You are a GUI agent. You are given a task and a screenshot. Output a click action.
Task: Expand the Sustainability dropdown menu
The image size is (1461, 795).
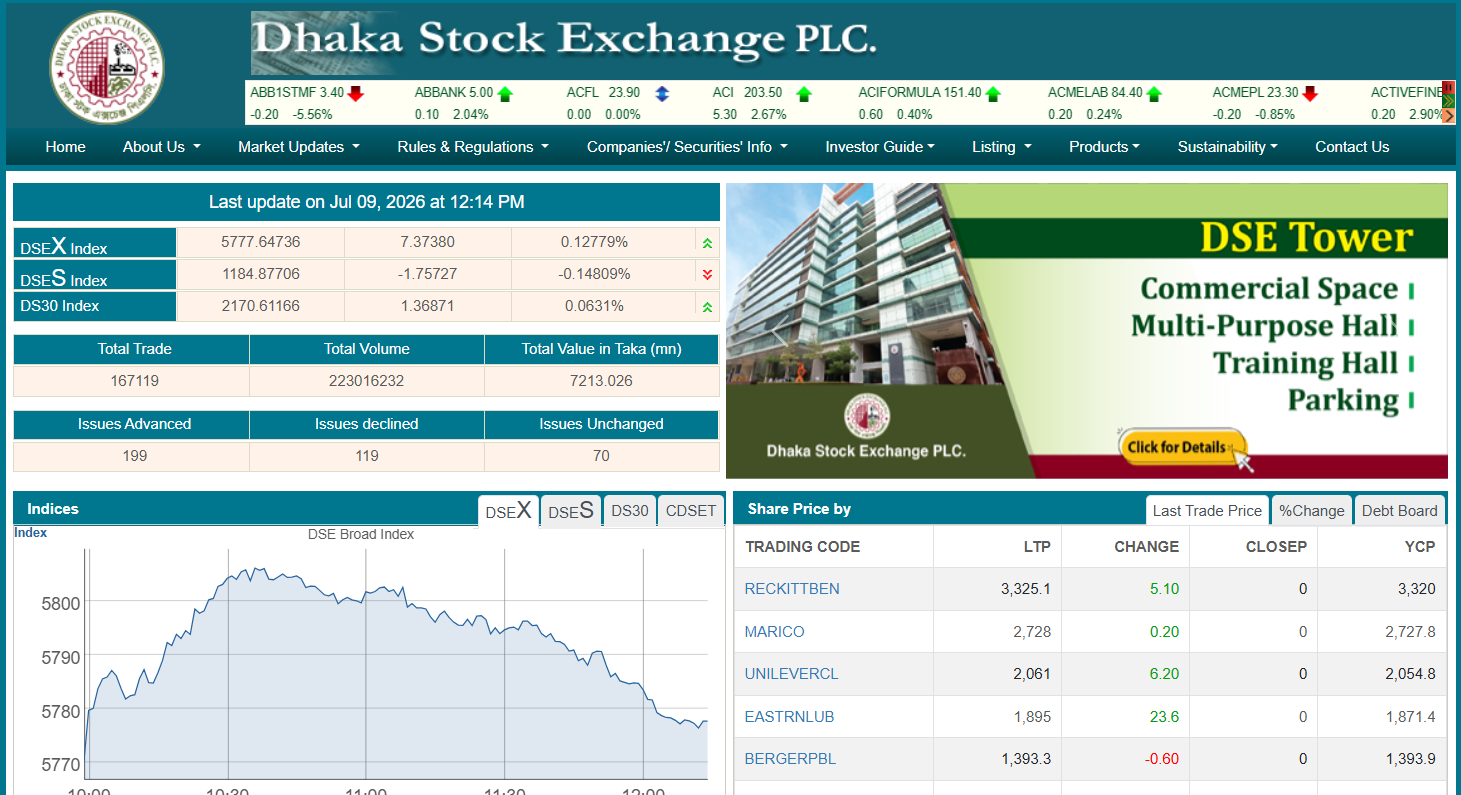point(1228,147)
